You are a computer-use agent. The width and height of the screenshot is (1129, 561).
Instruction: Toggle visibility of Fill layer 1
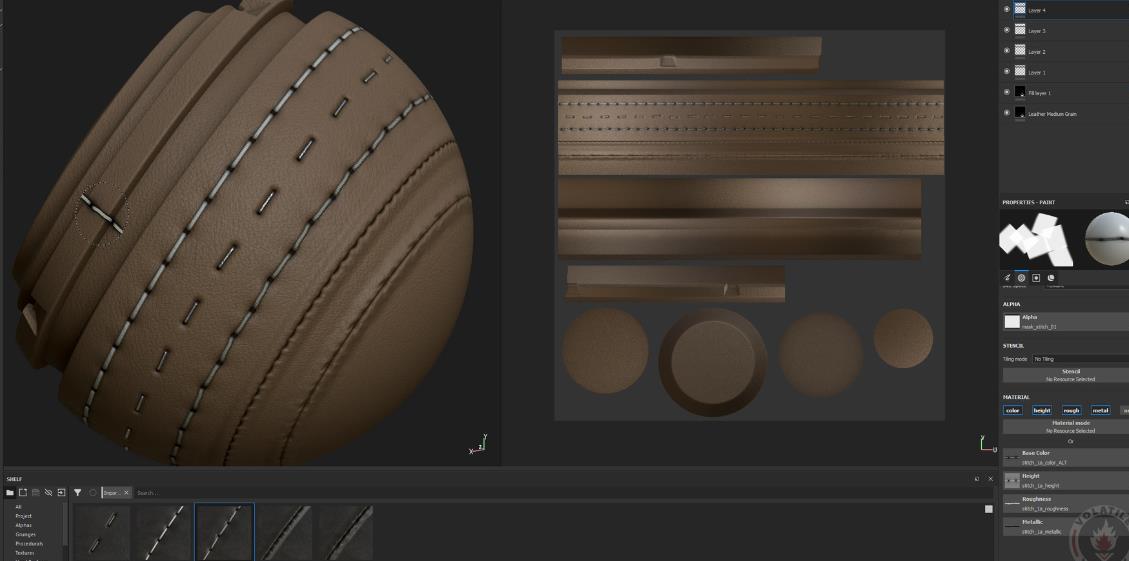1006,92
